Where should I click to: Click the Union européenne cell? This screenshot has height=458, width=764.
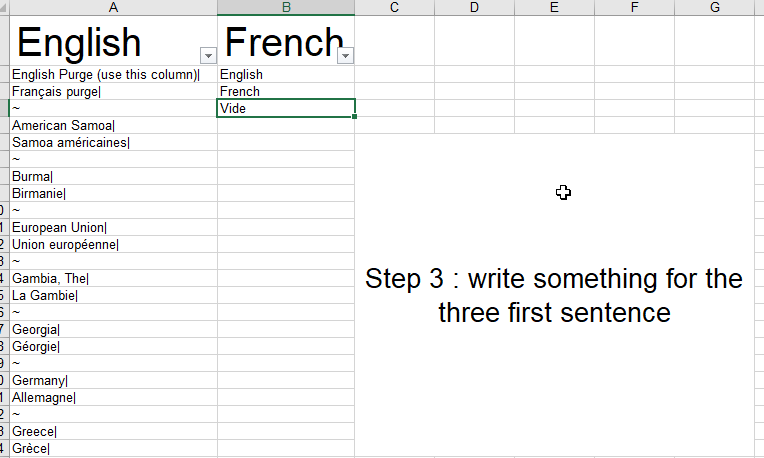[114, 245]
